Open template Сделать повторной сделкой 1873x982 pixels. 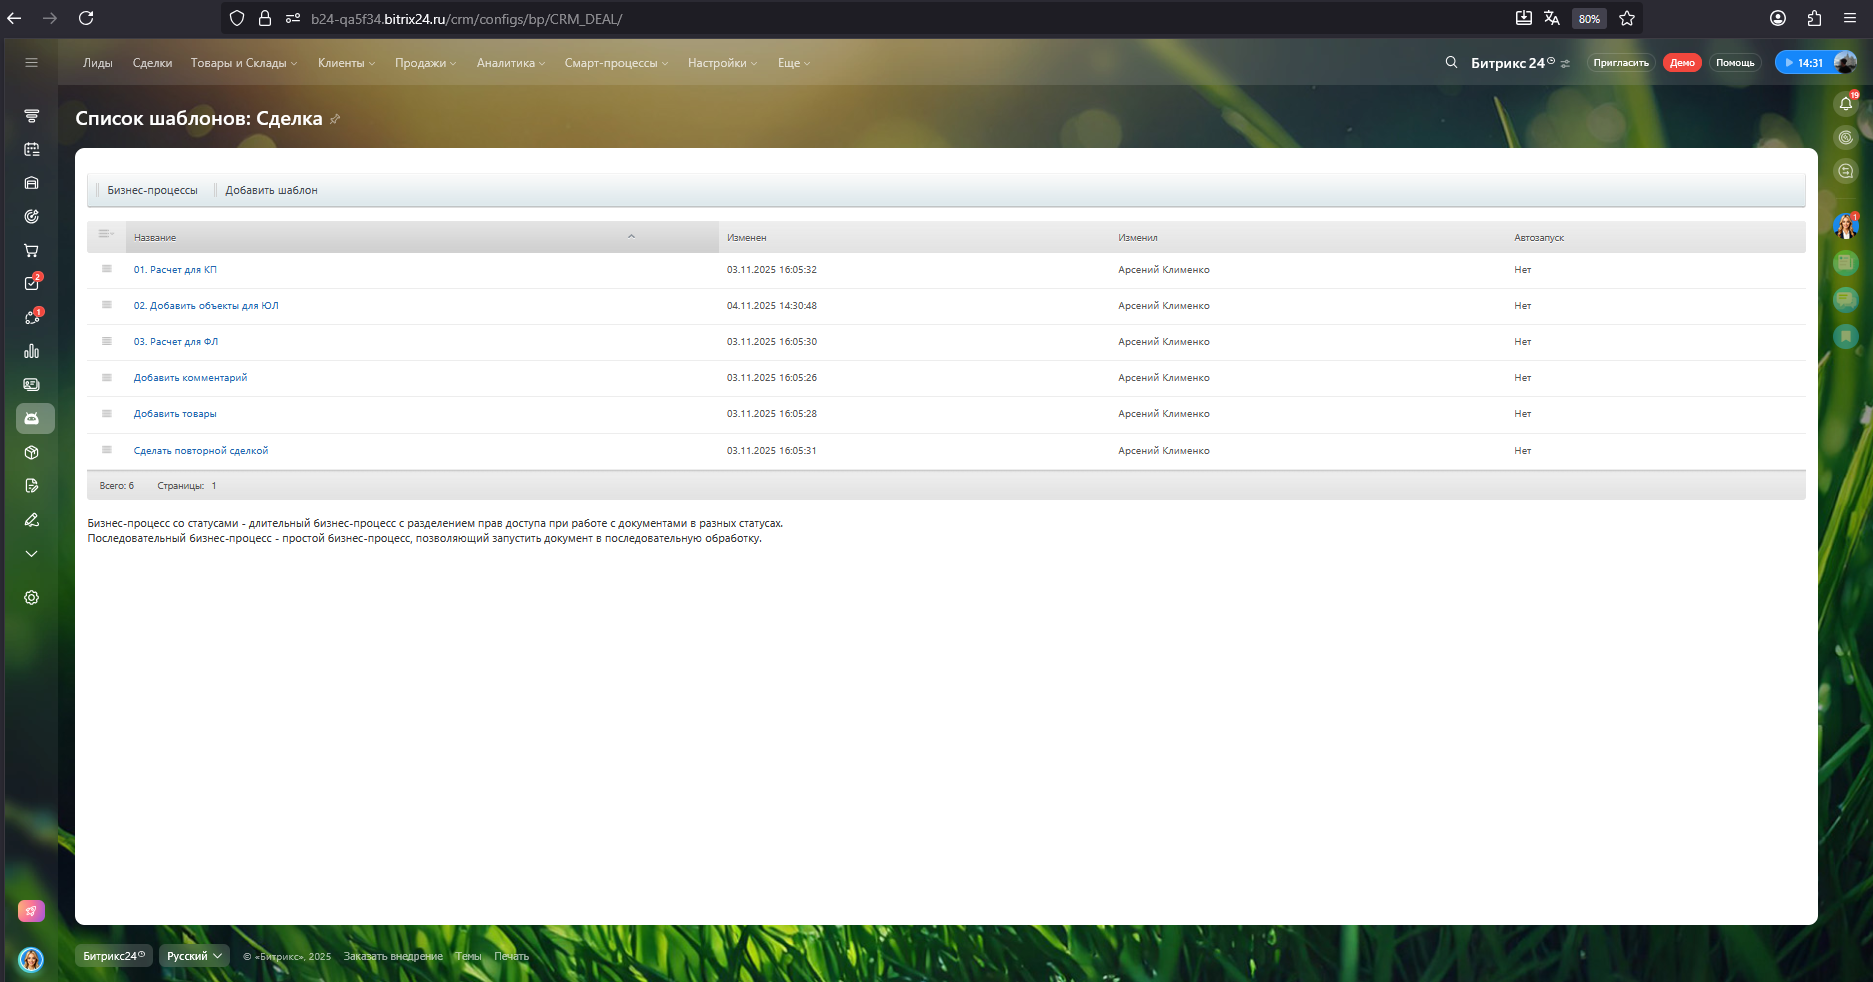click(x=201, y=451)
